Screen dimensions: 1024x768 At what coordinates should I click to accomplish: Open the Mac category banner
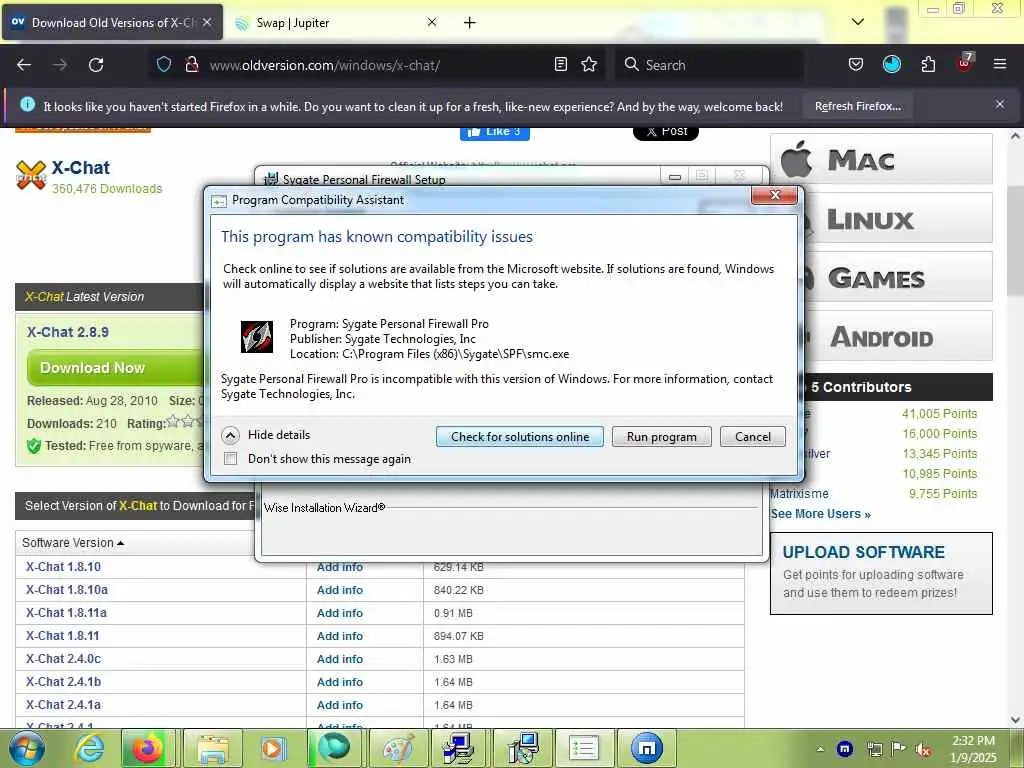pos(882,159)
